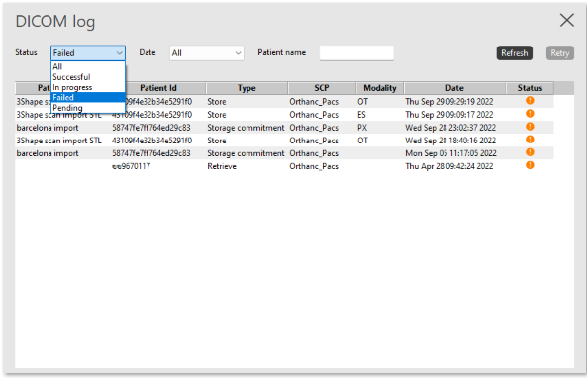This screenshot has height=378, width=587.
Task: Open the Status filter combo box
Action: coord(88,53)
